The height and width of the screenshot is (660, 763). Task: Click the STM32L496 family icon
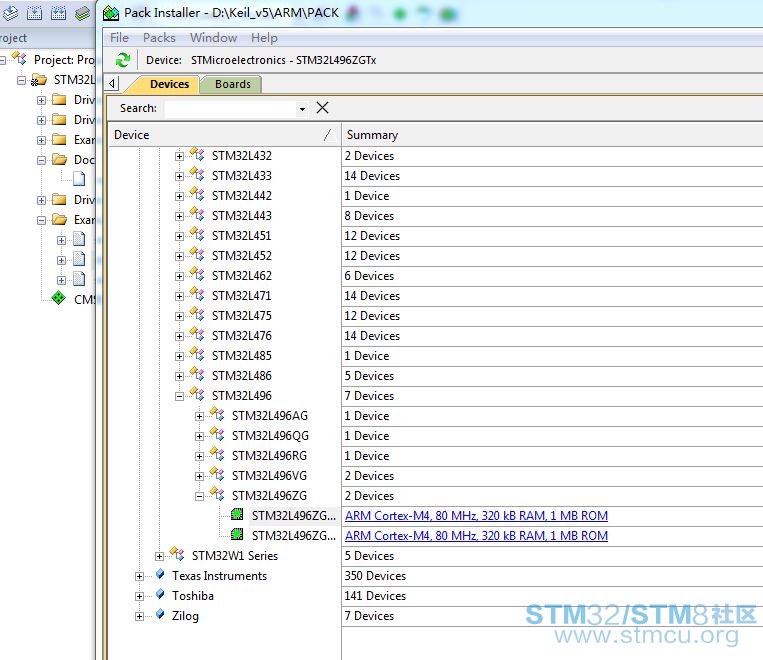[x=197, y=394]
